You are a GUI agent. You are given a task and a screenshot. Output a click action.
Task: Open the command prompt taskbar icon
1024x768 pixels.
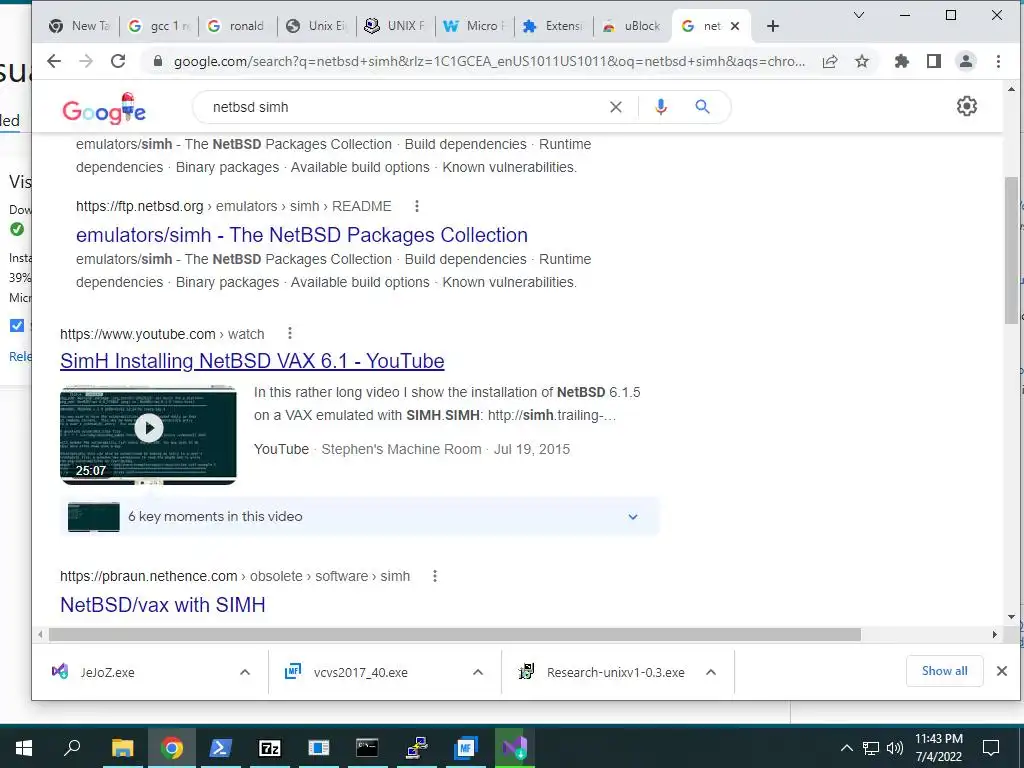click(367, 748)
